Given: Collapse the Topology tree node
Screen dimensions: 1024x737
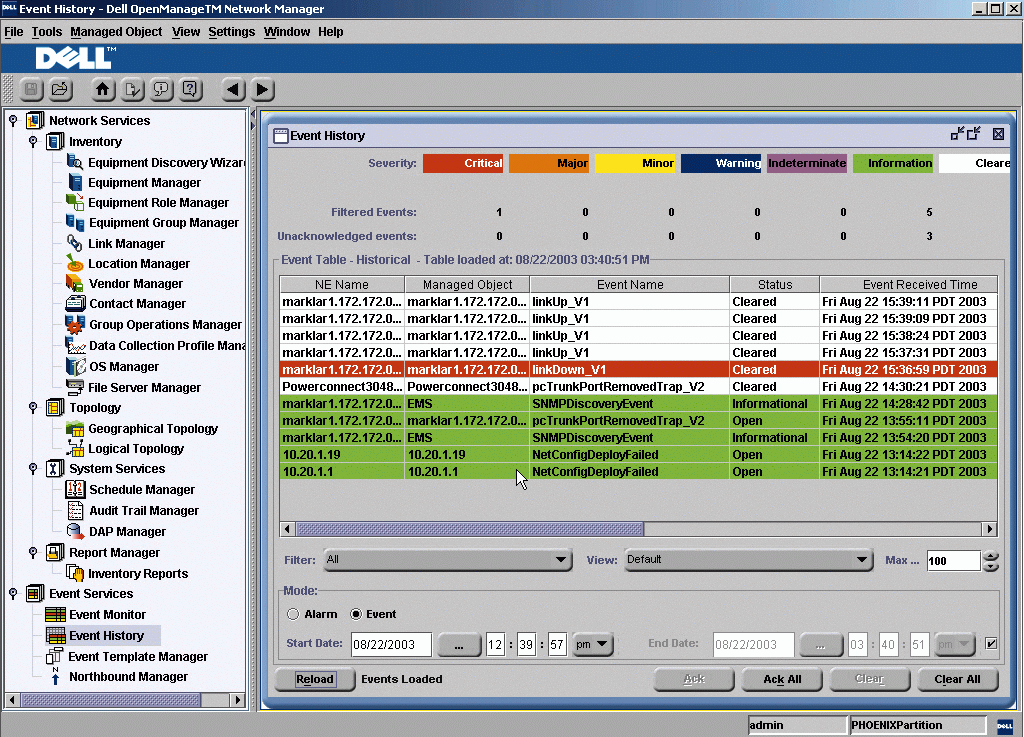Looking at the screenshot, I should point(33,407).
